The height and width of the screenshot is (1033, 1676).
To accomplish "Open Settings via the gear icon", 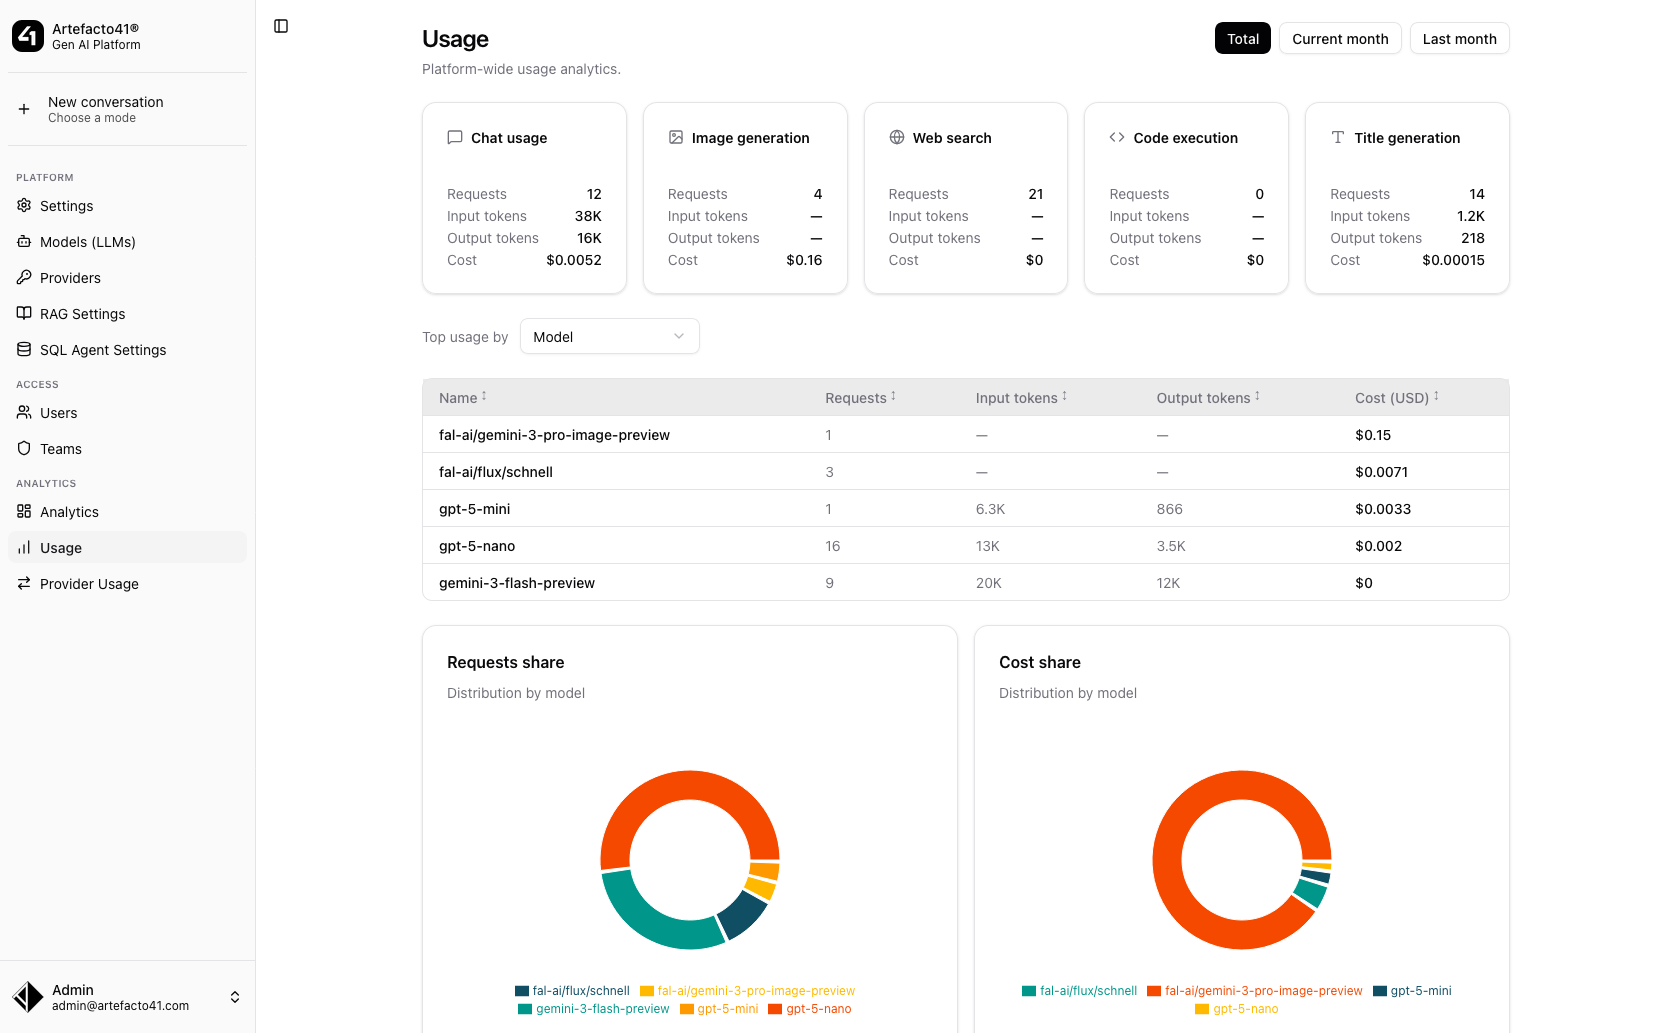I will pos(24,205).
